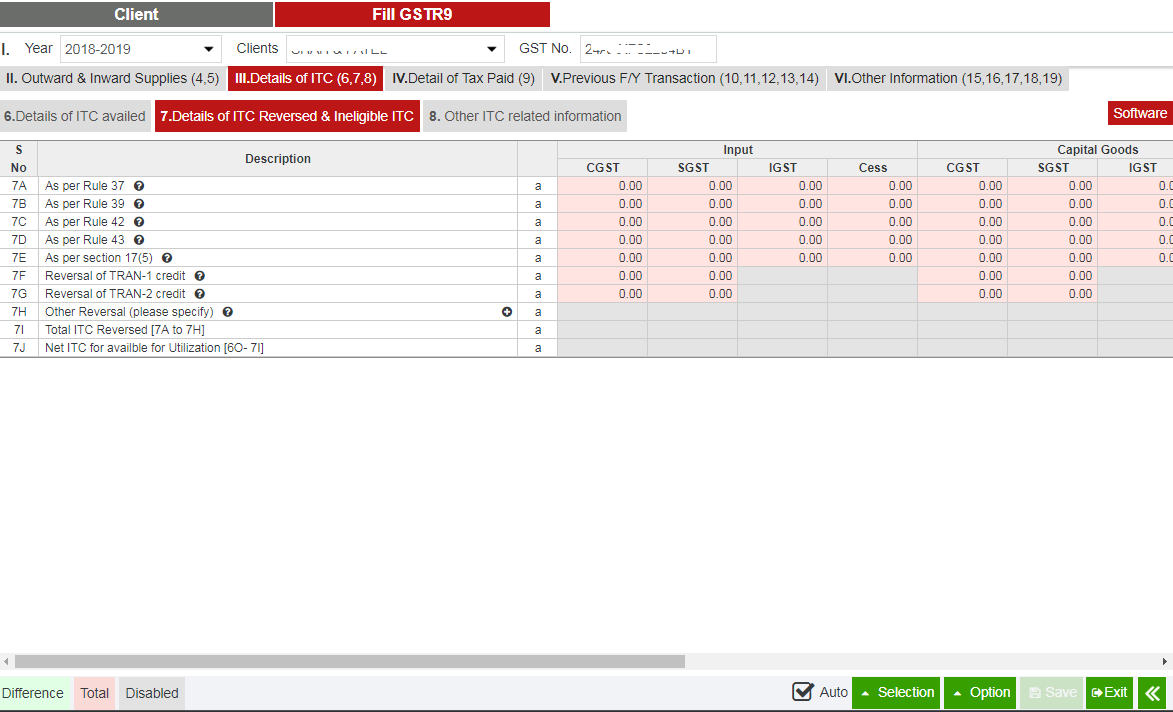Open 6.Details of ITC availed subtab
This screenshot has width=1173, height=712.
[75, 116]
